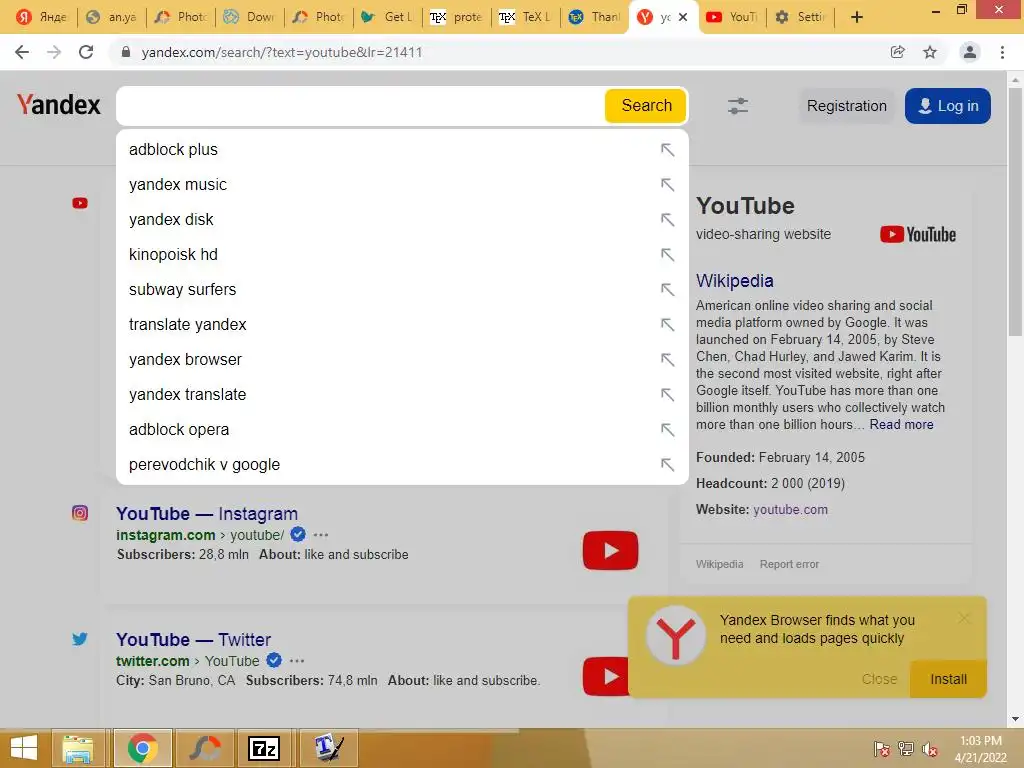Click the Log in button

click(x=948, y=106)
